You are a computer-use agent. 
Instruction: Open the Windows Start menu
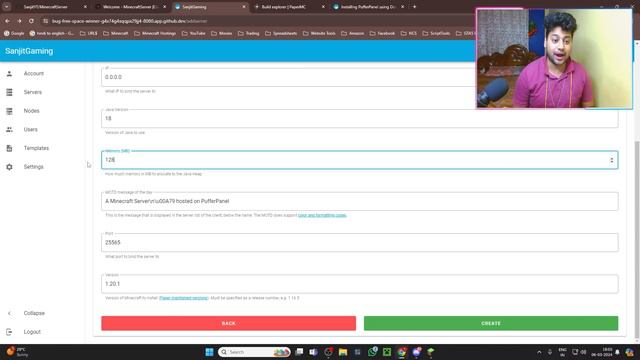pyautogui.click(x=209, y=352)
